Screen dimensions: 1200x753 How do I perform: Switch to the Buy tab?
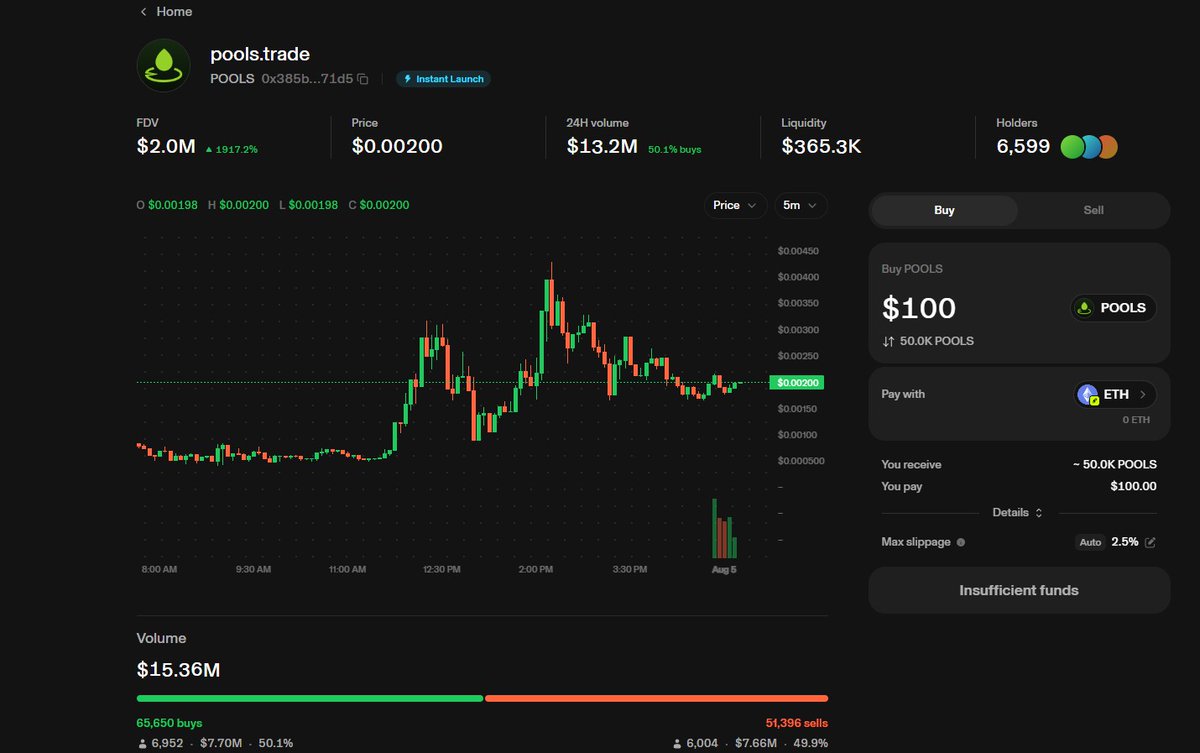[944, 211]
